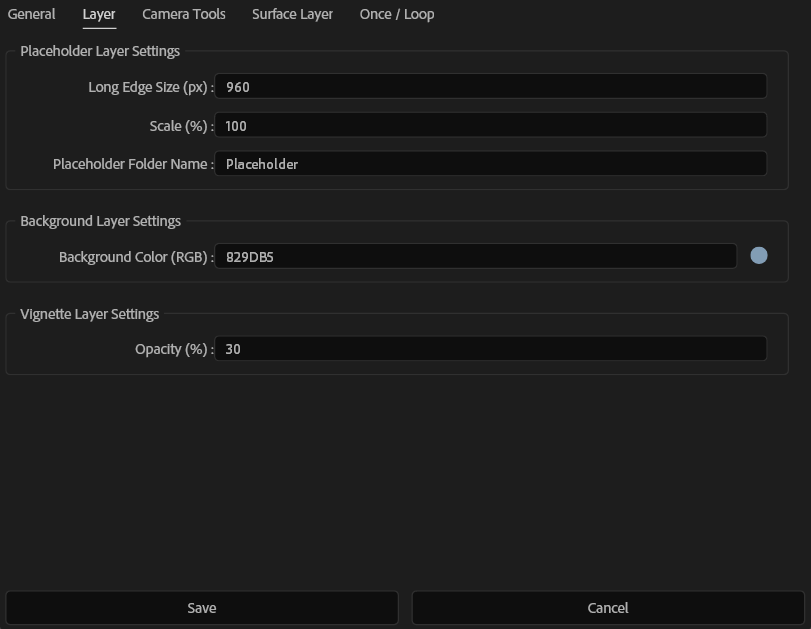Select the Layer tab
Image resolution: width=811 pixels, height=629 pixels.
98,14
